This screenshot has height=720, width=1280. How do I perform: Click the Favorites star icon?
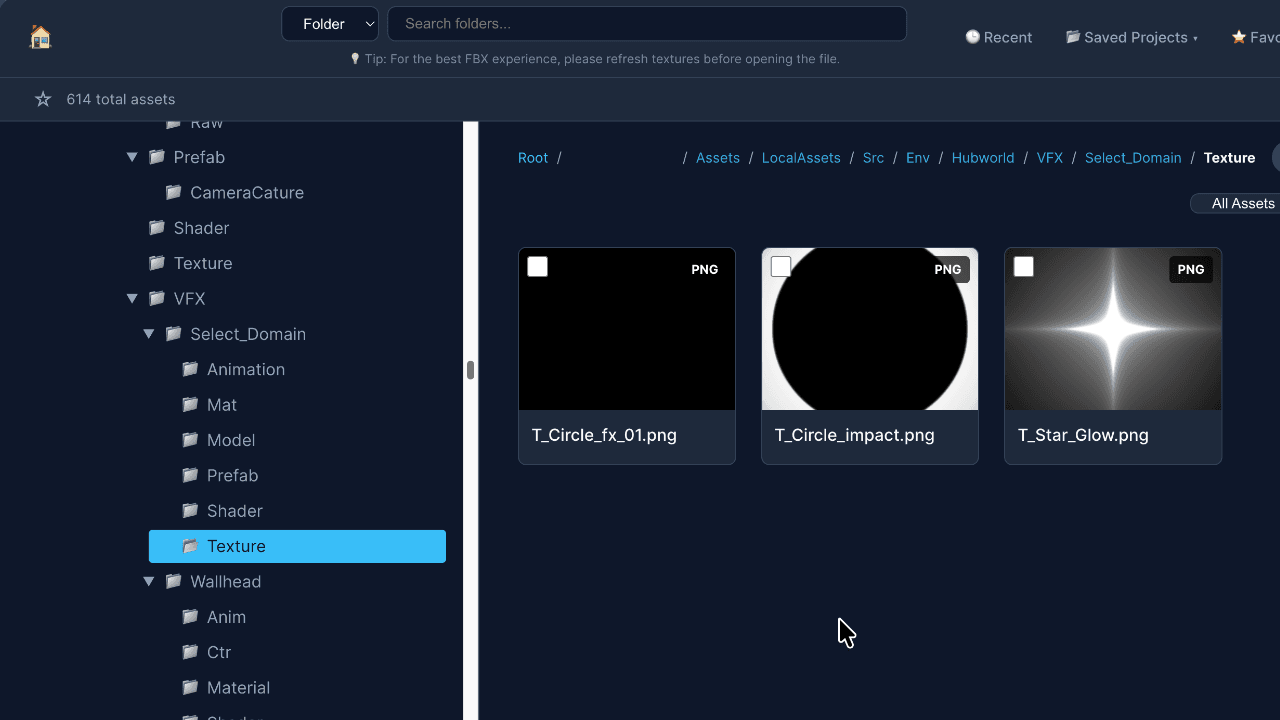[x=1237, y=37]
